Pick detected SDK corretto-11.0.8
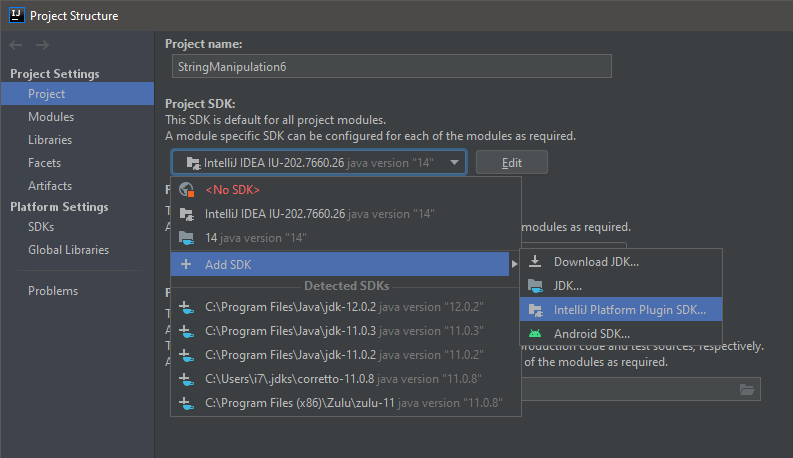 click(x=345, y=379)
